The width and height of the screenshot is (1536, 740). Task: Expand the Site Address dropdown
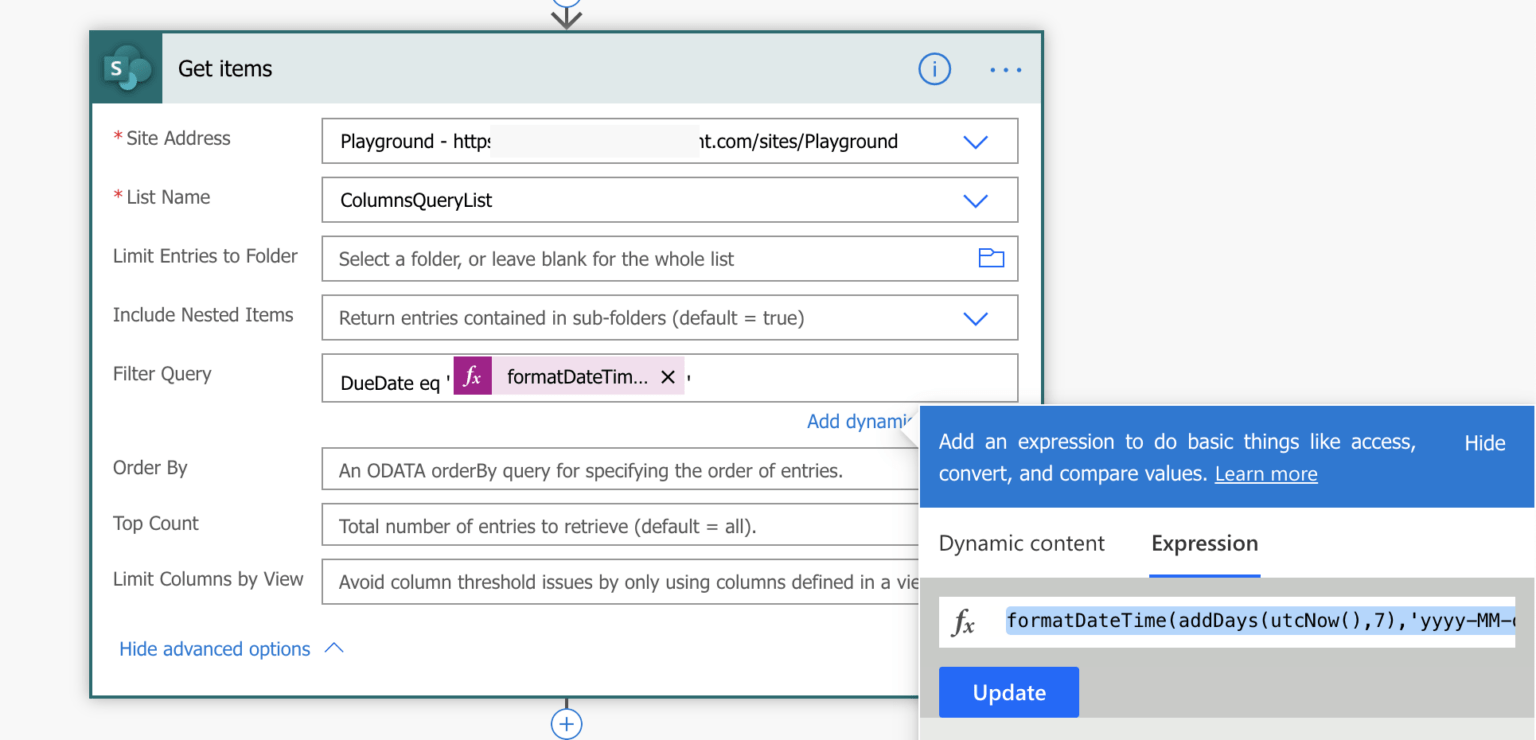click(975, 142)
